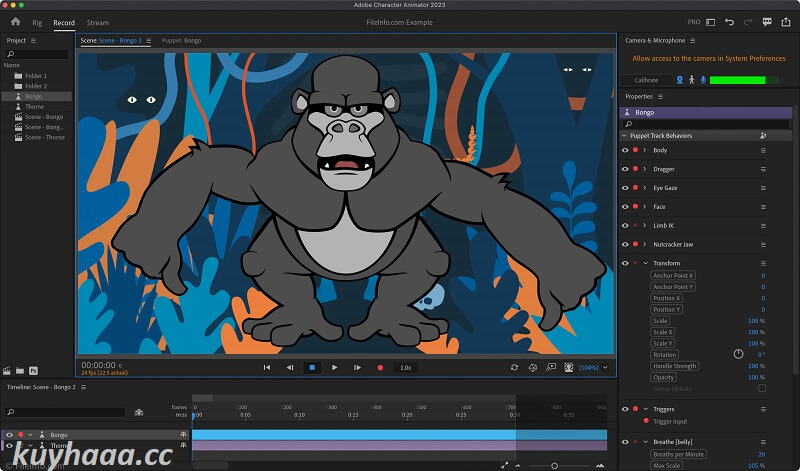Screen dimensions: 800x471
Task: Click the Calibrate button
Action: pos(646,80)
